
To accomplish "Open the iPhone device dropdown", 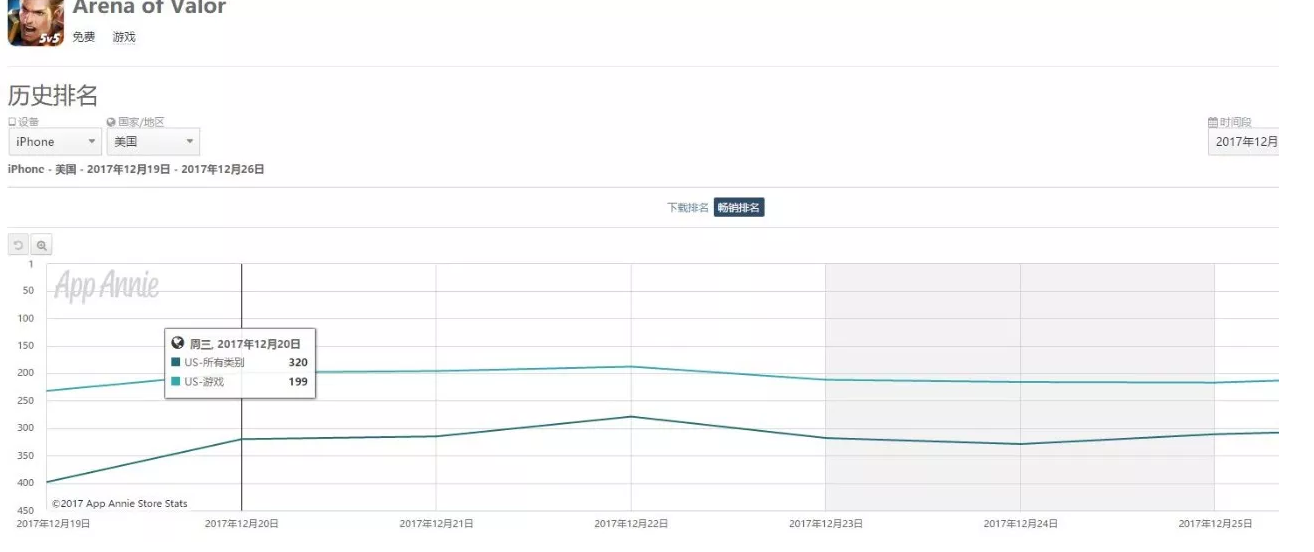I will point(55,142).
